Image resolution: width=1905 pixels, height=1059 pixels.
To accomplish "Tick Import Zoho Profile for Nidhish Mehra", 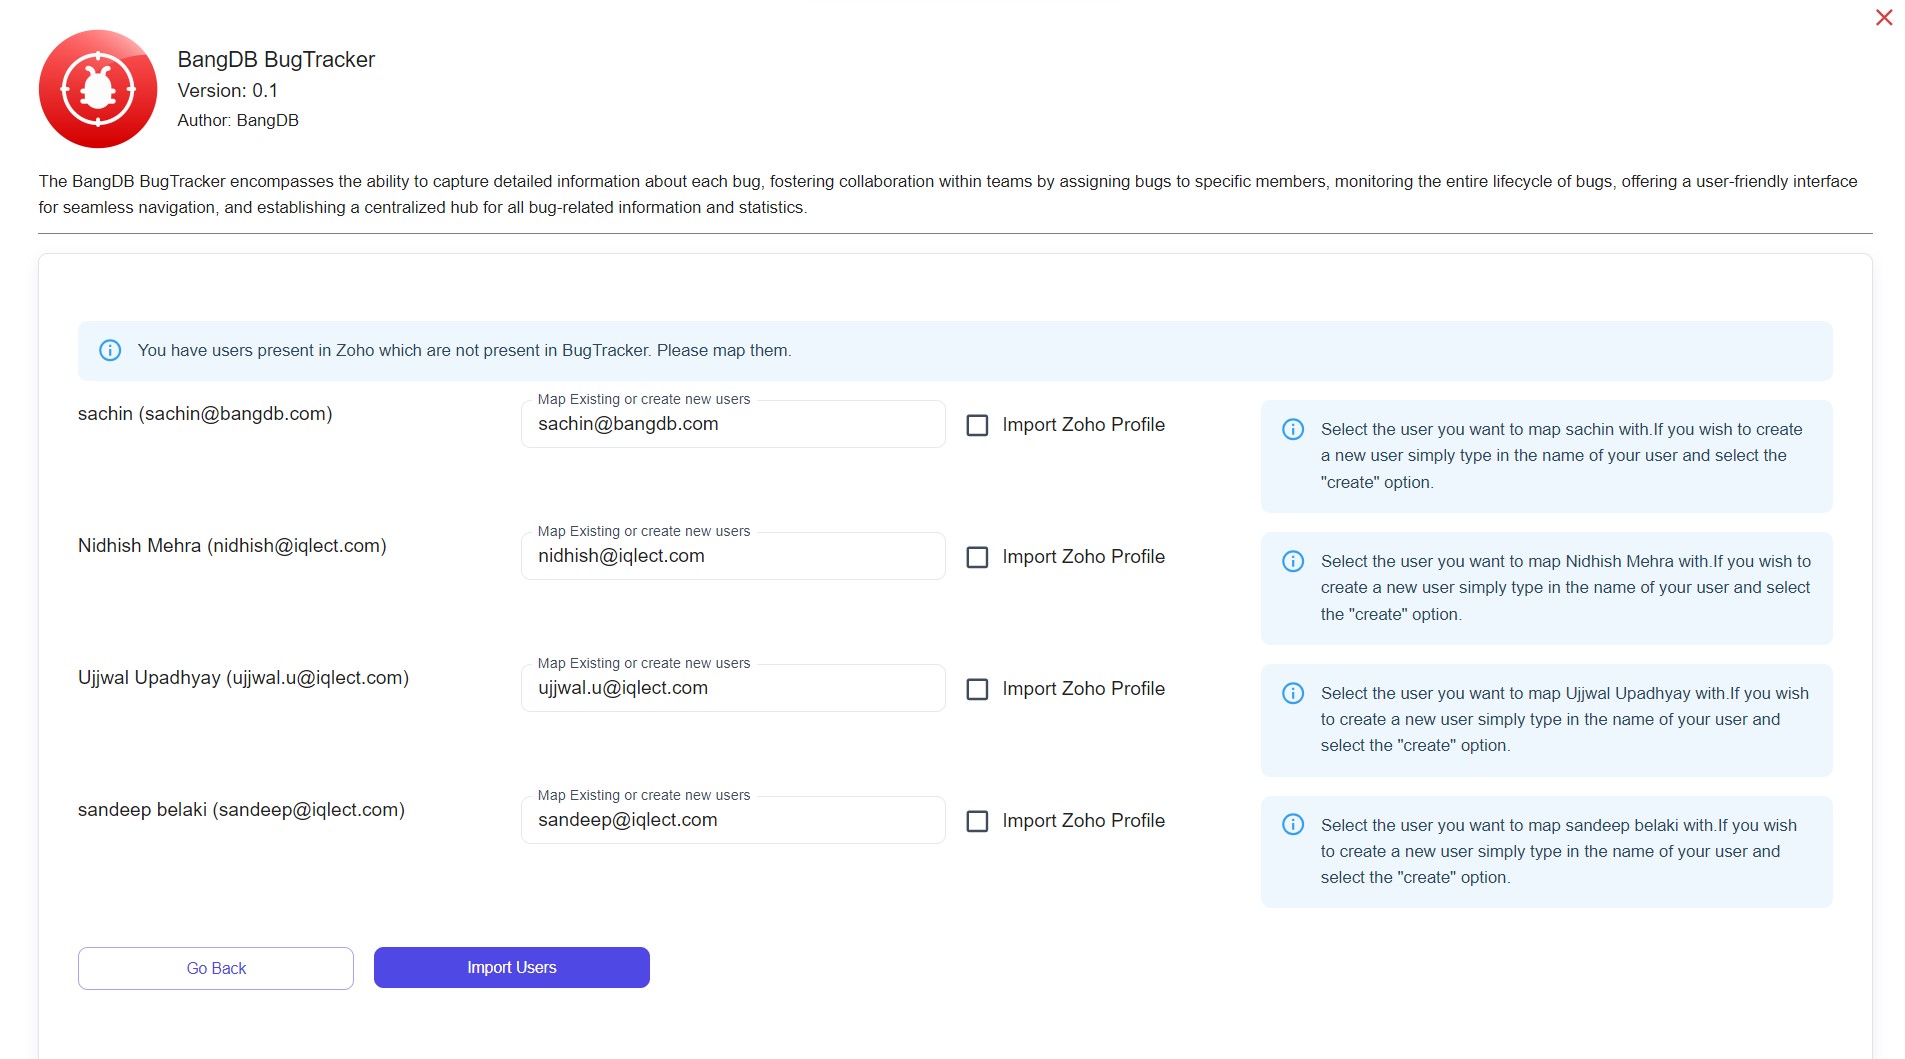I will [977, 557].
